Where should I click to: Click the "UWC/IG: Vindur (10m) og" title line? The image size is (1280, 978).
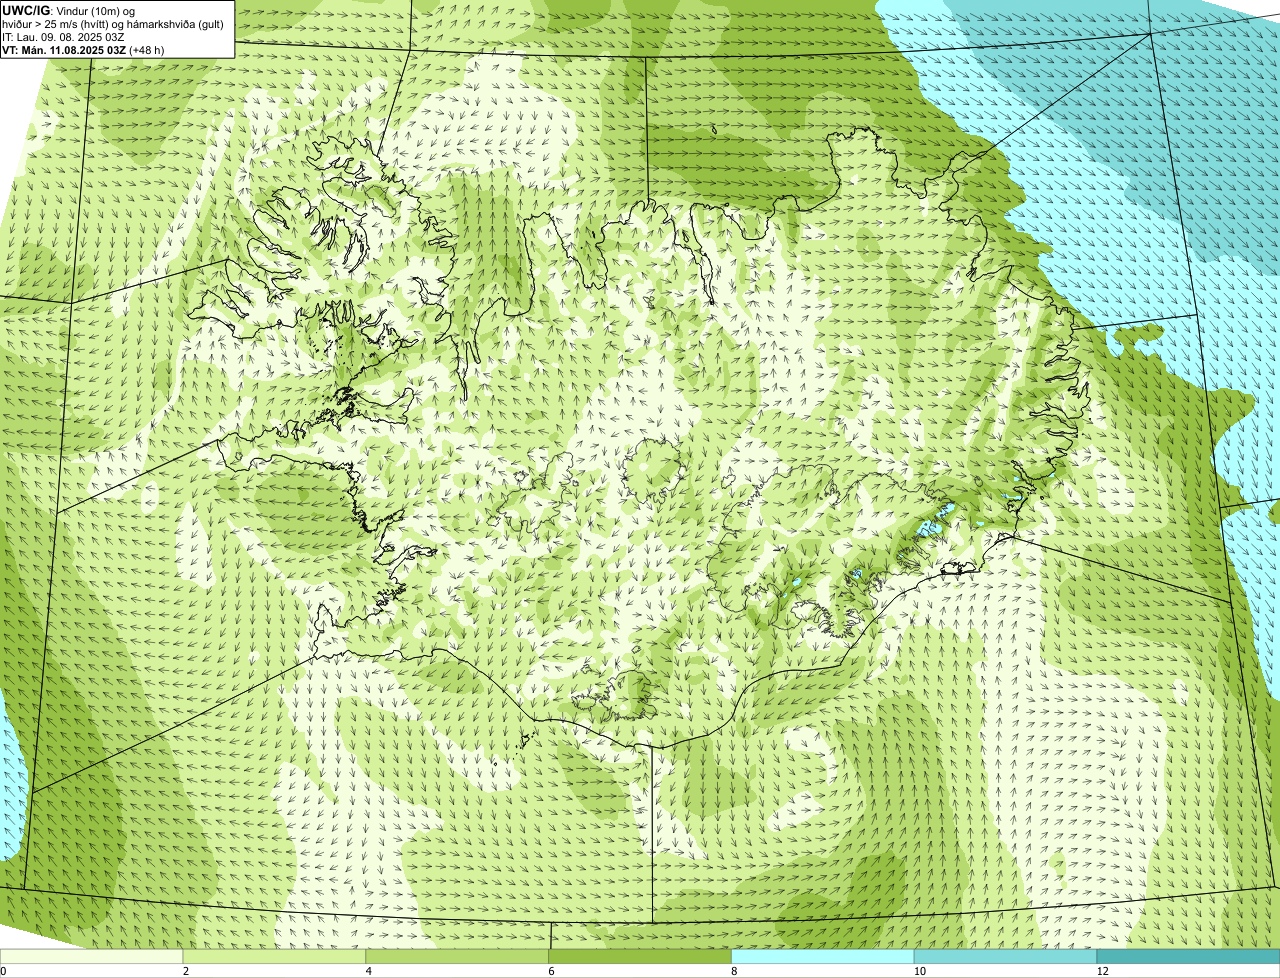pyautogui.click(x=69, y=10)
